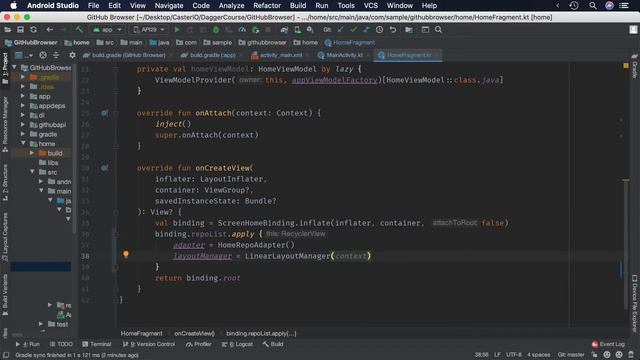640x360 pixels.
Task: Click the yellow intention lightbulb icon
Action: pos(126,254)
